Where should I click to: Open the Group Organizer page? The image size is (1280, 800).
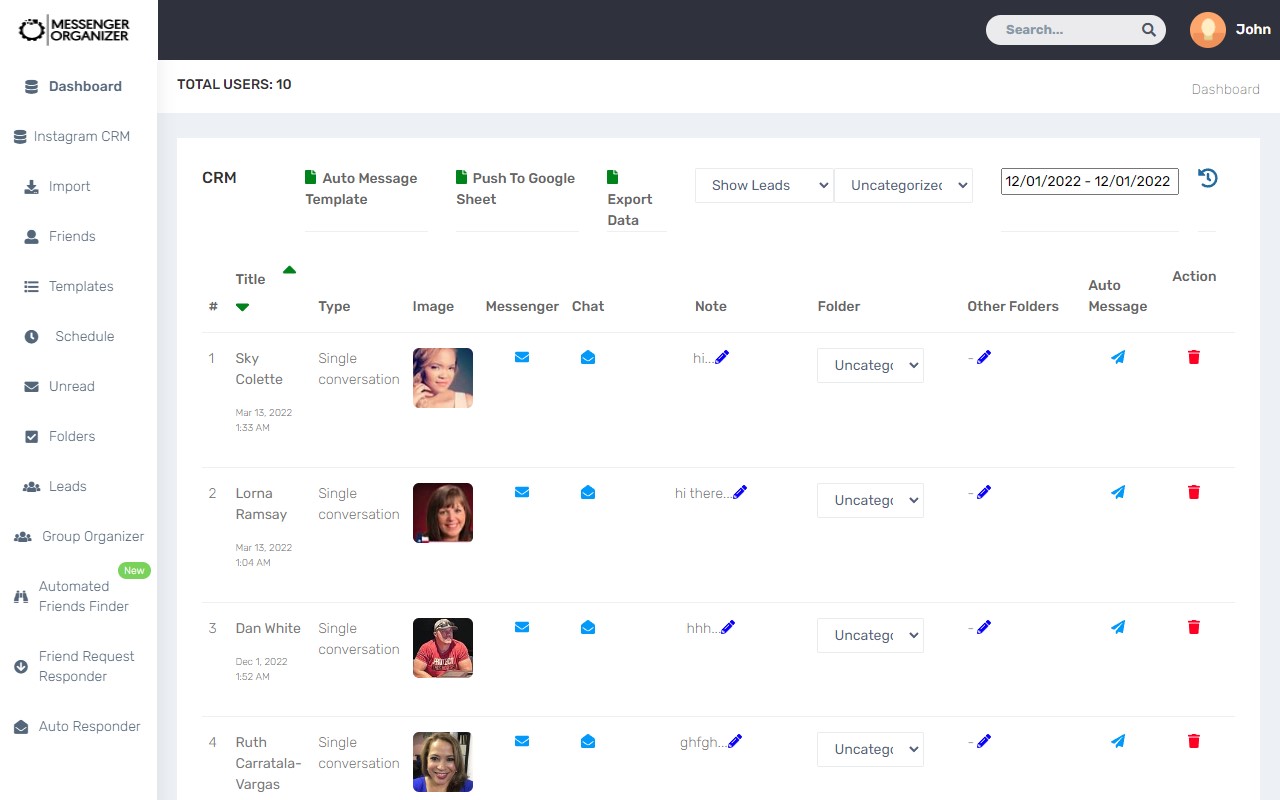click(91, 536)
